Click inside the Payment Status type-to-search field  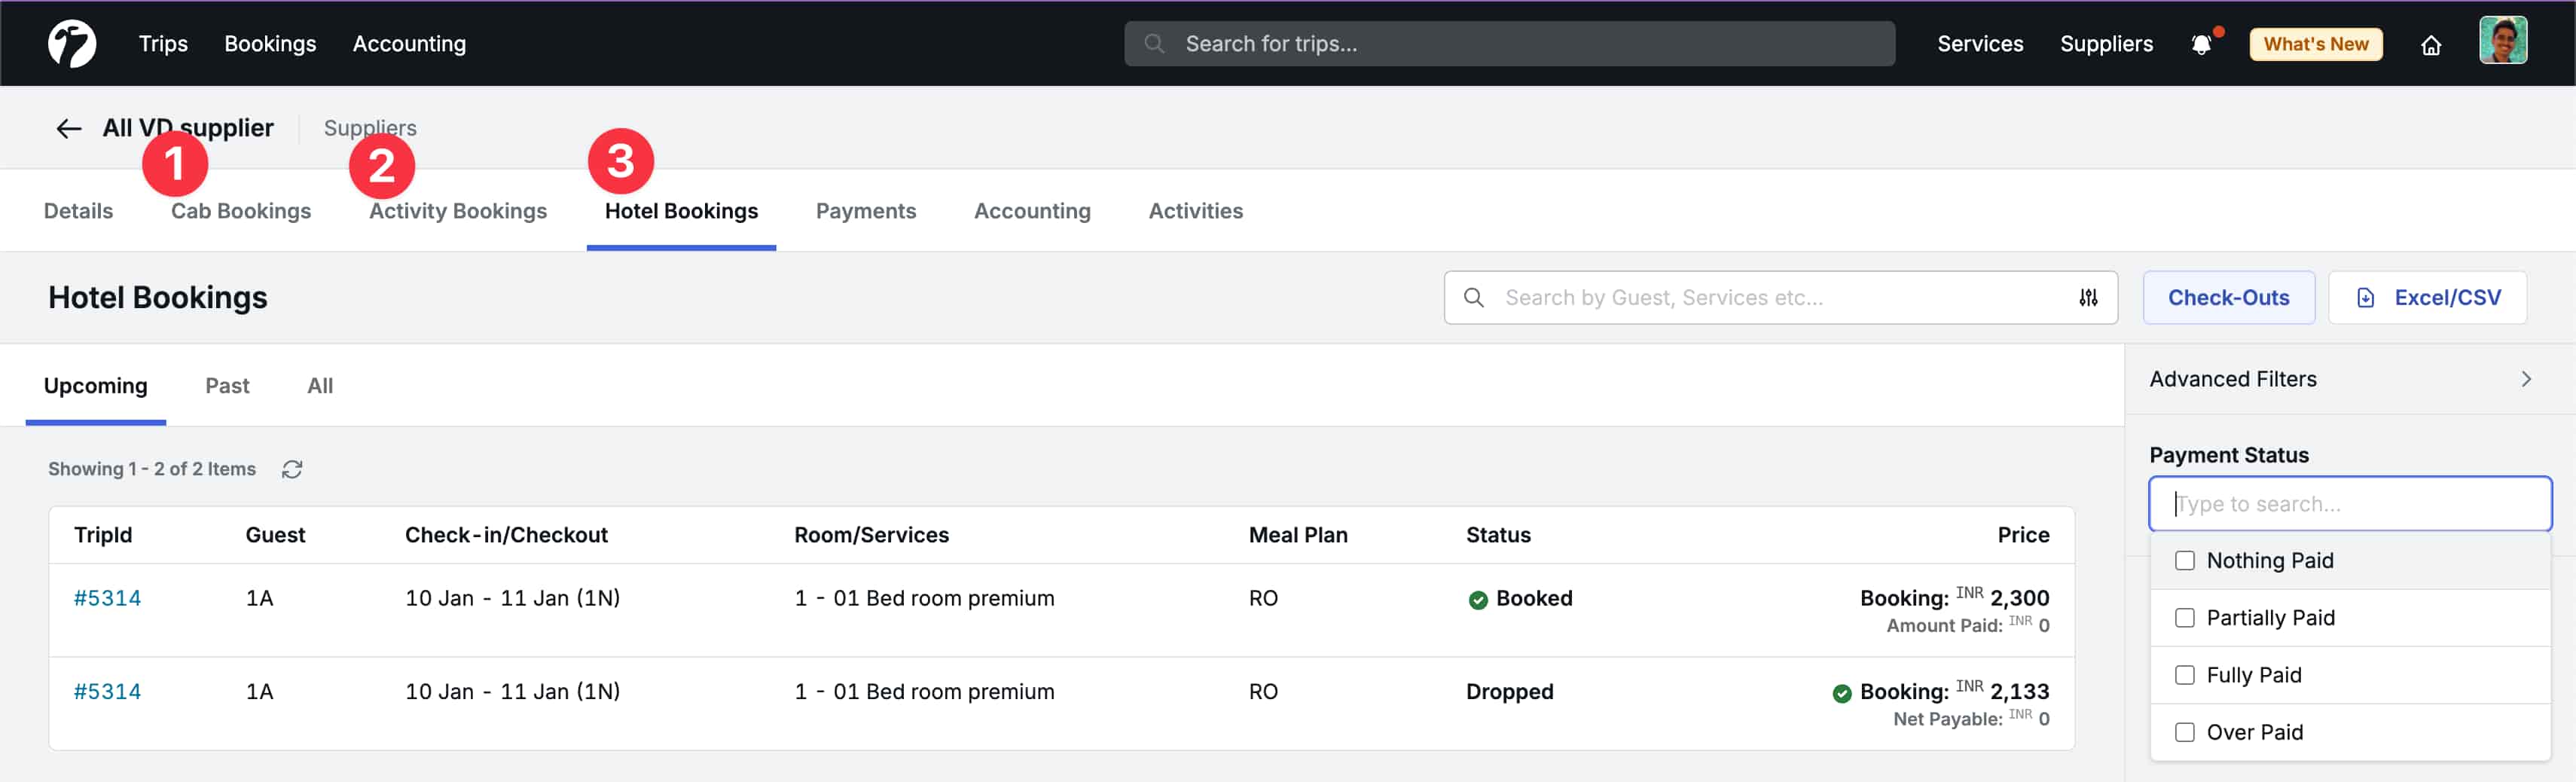(2350, 504)
